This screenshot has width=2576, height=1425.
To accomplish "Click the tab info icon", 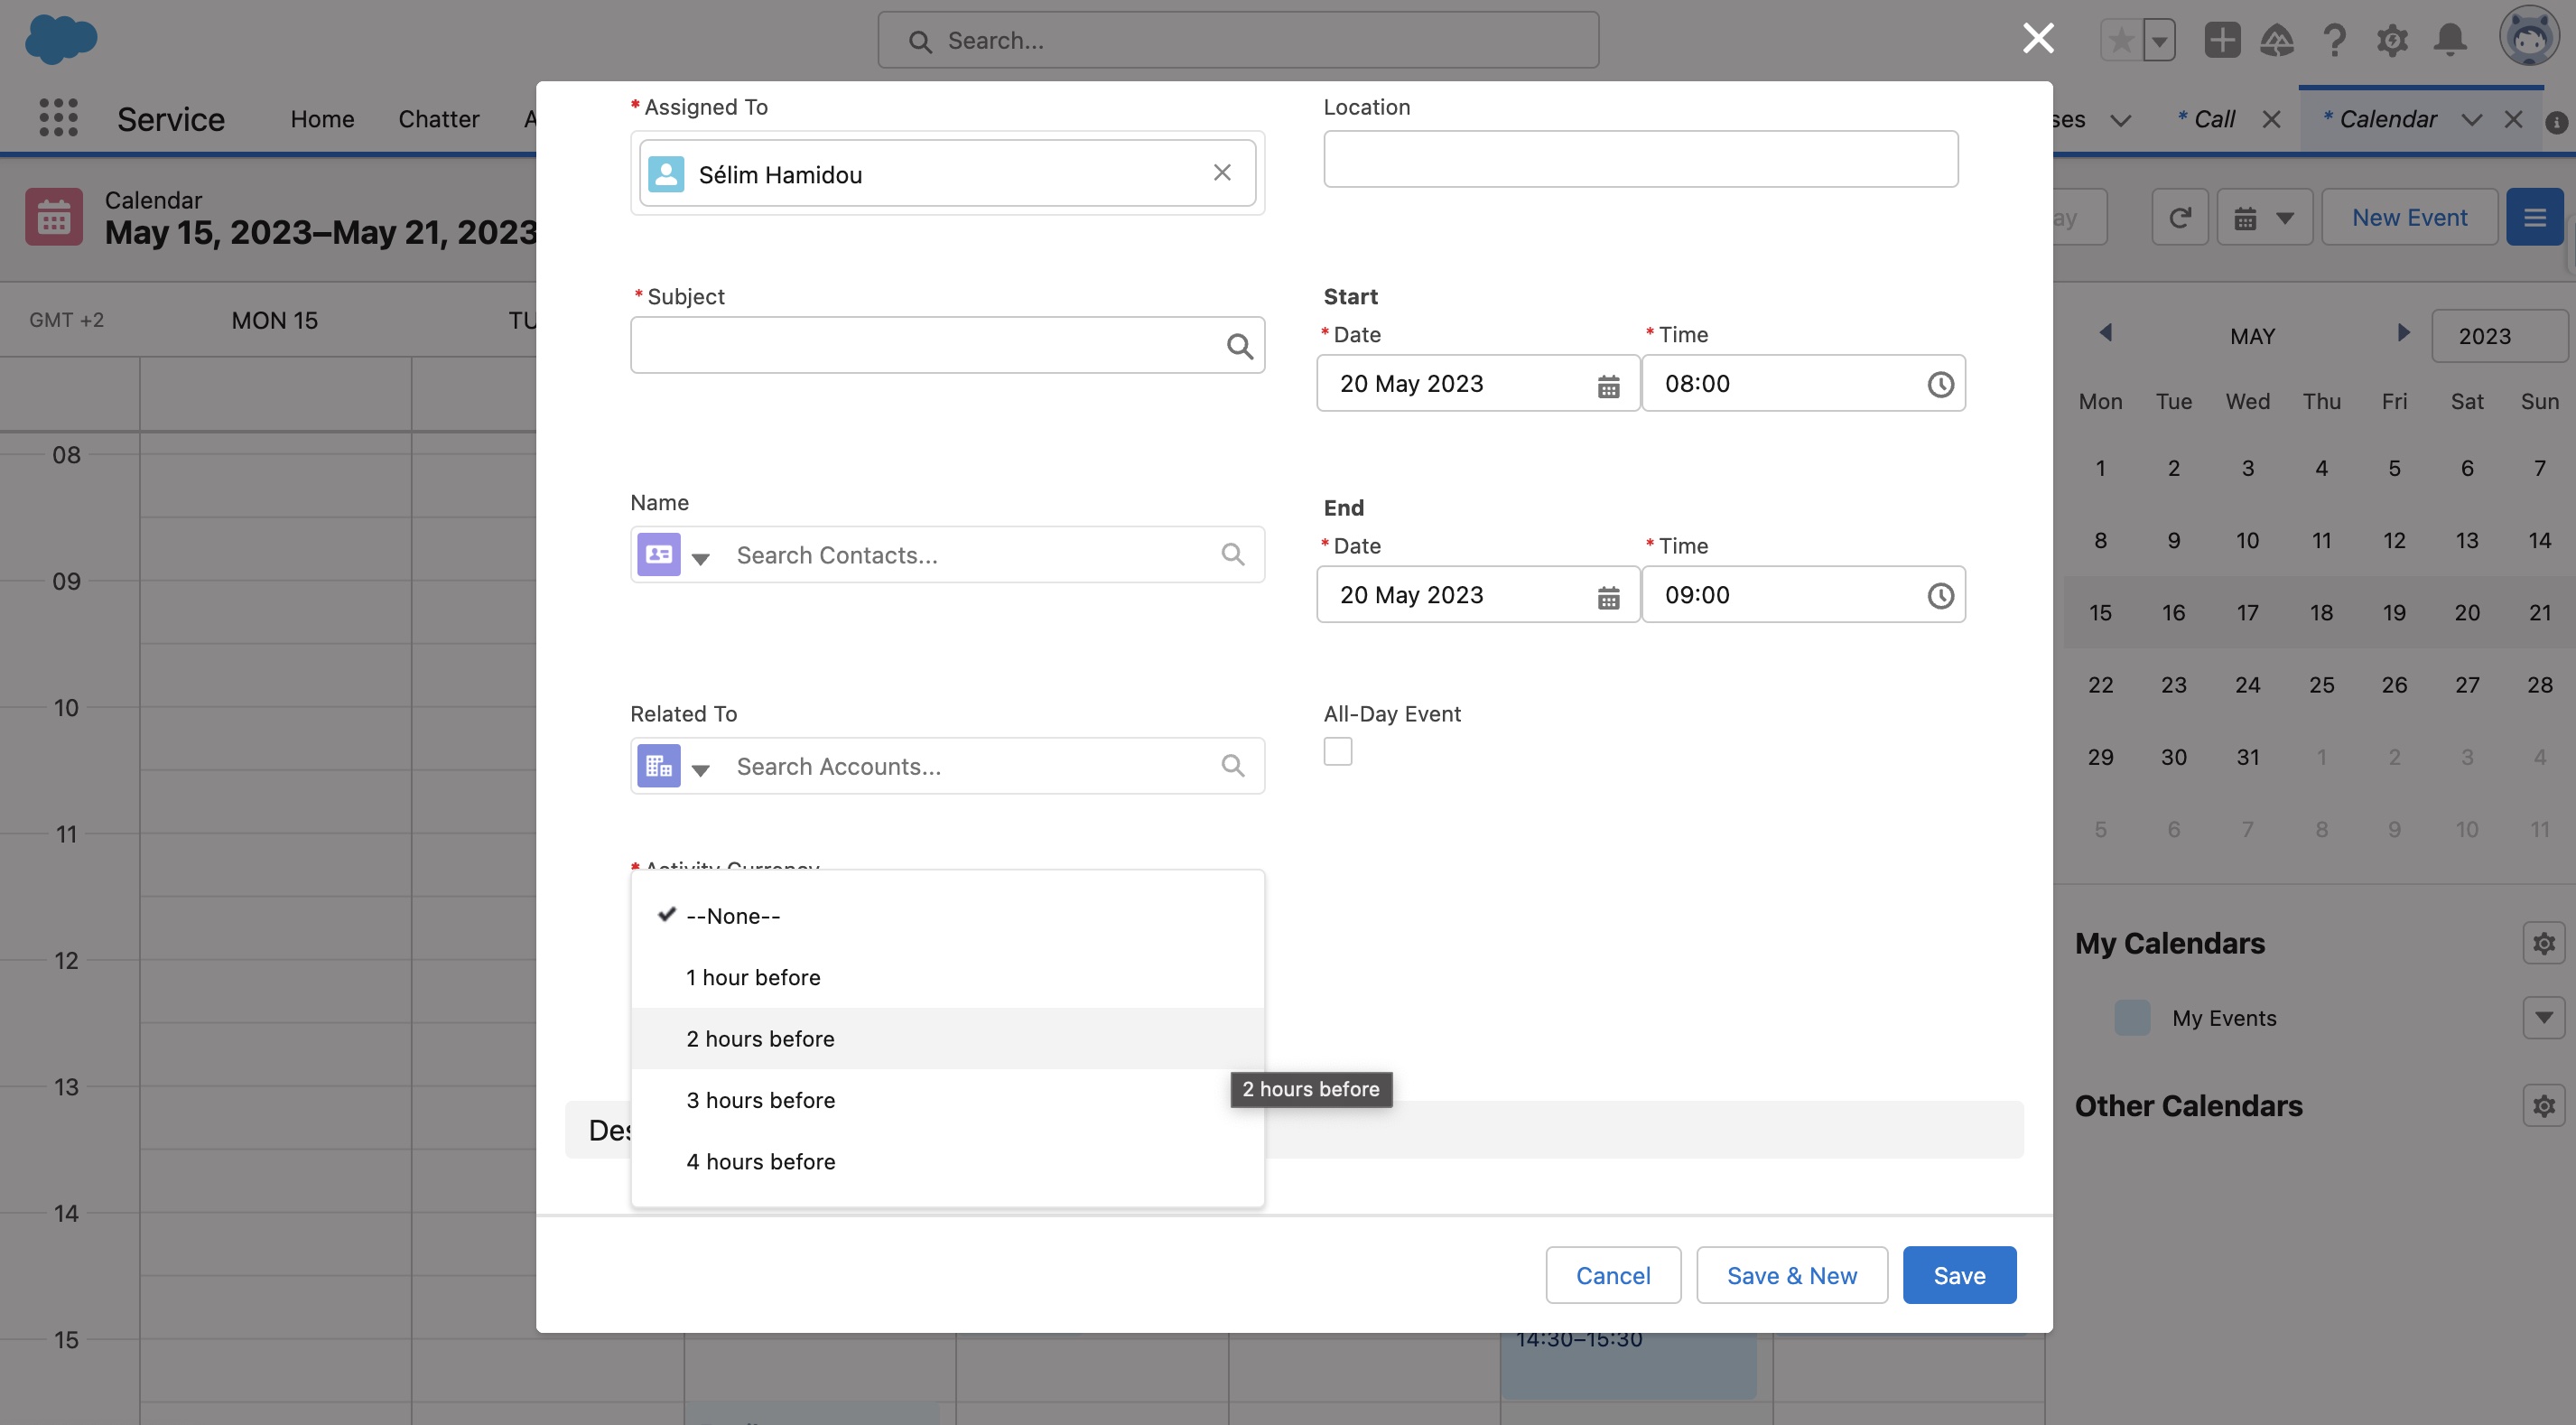I will point(2556,122).
